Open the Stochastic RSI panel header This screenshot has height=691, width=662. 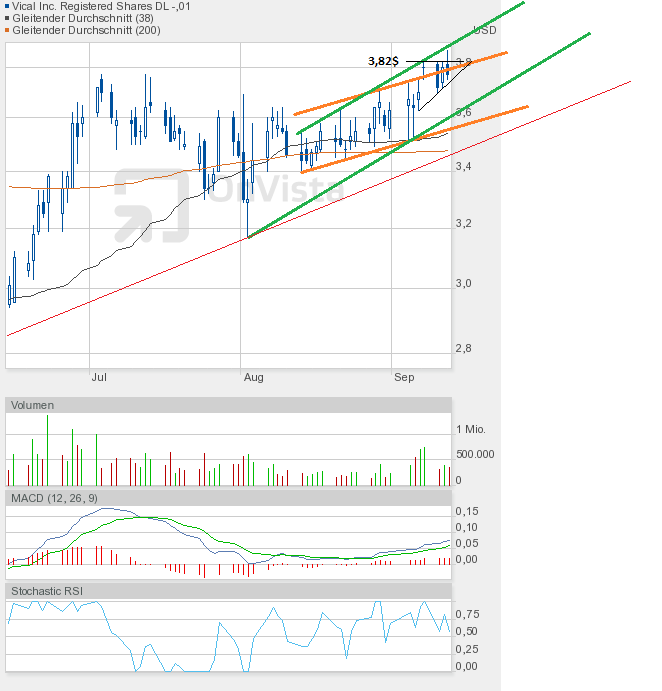point(49,591)
